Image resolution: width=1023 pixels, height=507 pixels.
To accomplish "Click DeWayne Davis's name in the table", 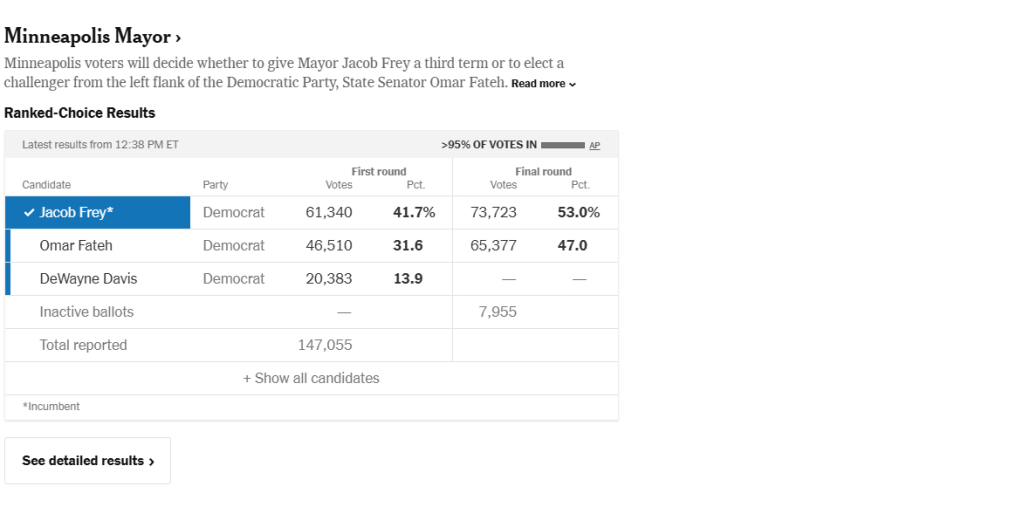I will [x=88, y=279].
